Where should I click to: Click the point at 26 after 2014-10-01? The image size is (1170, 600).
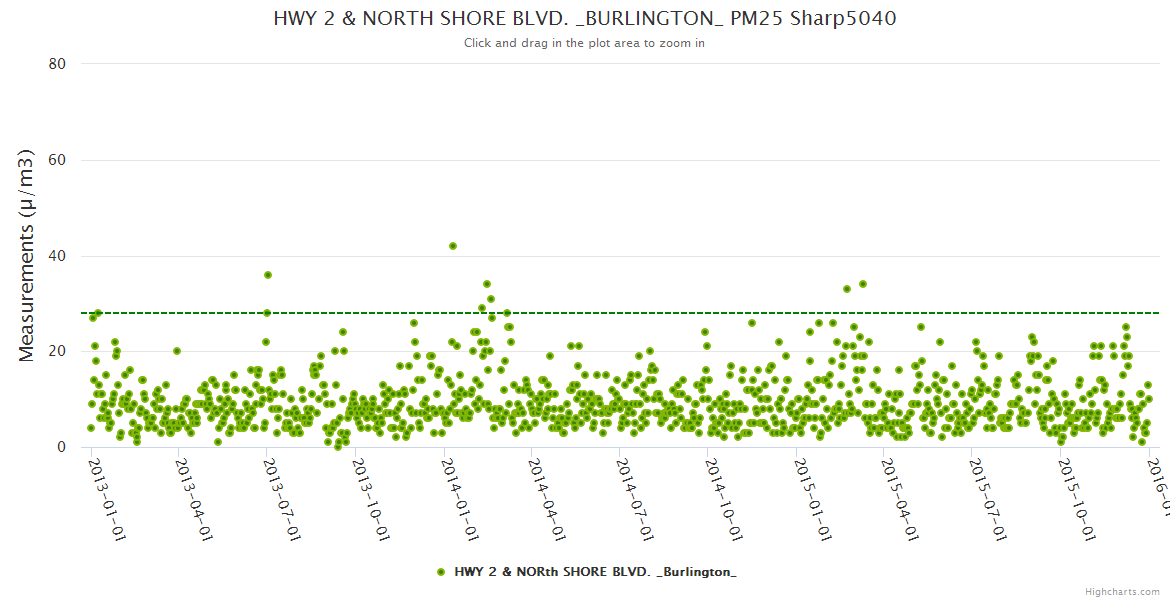(752, 323)
